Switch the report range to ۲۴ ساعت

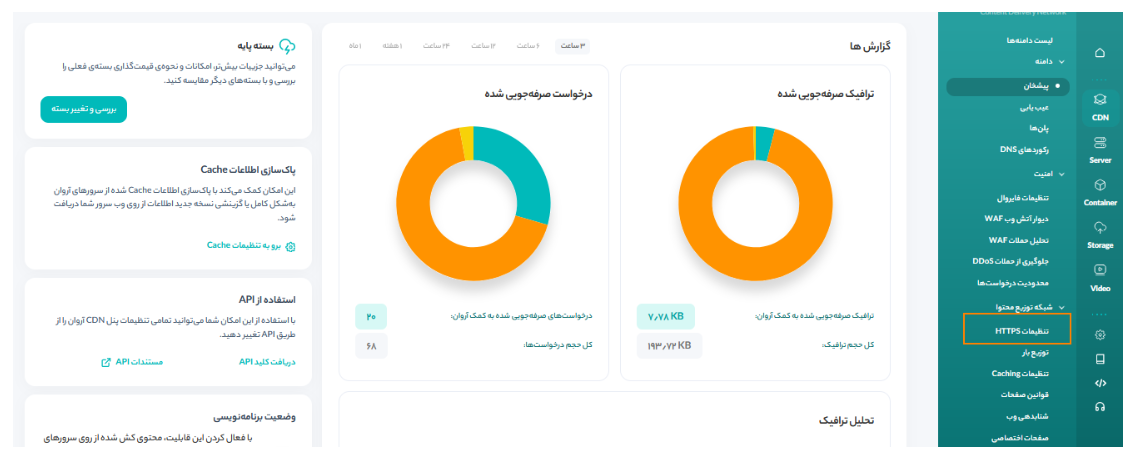pyautogui.click(x=435, y=46)
